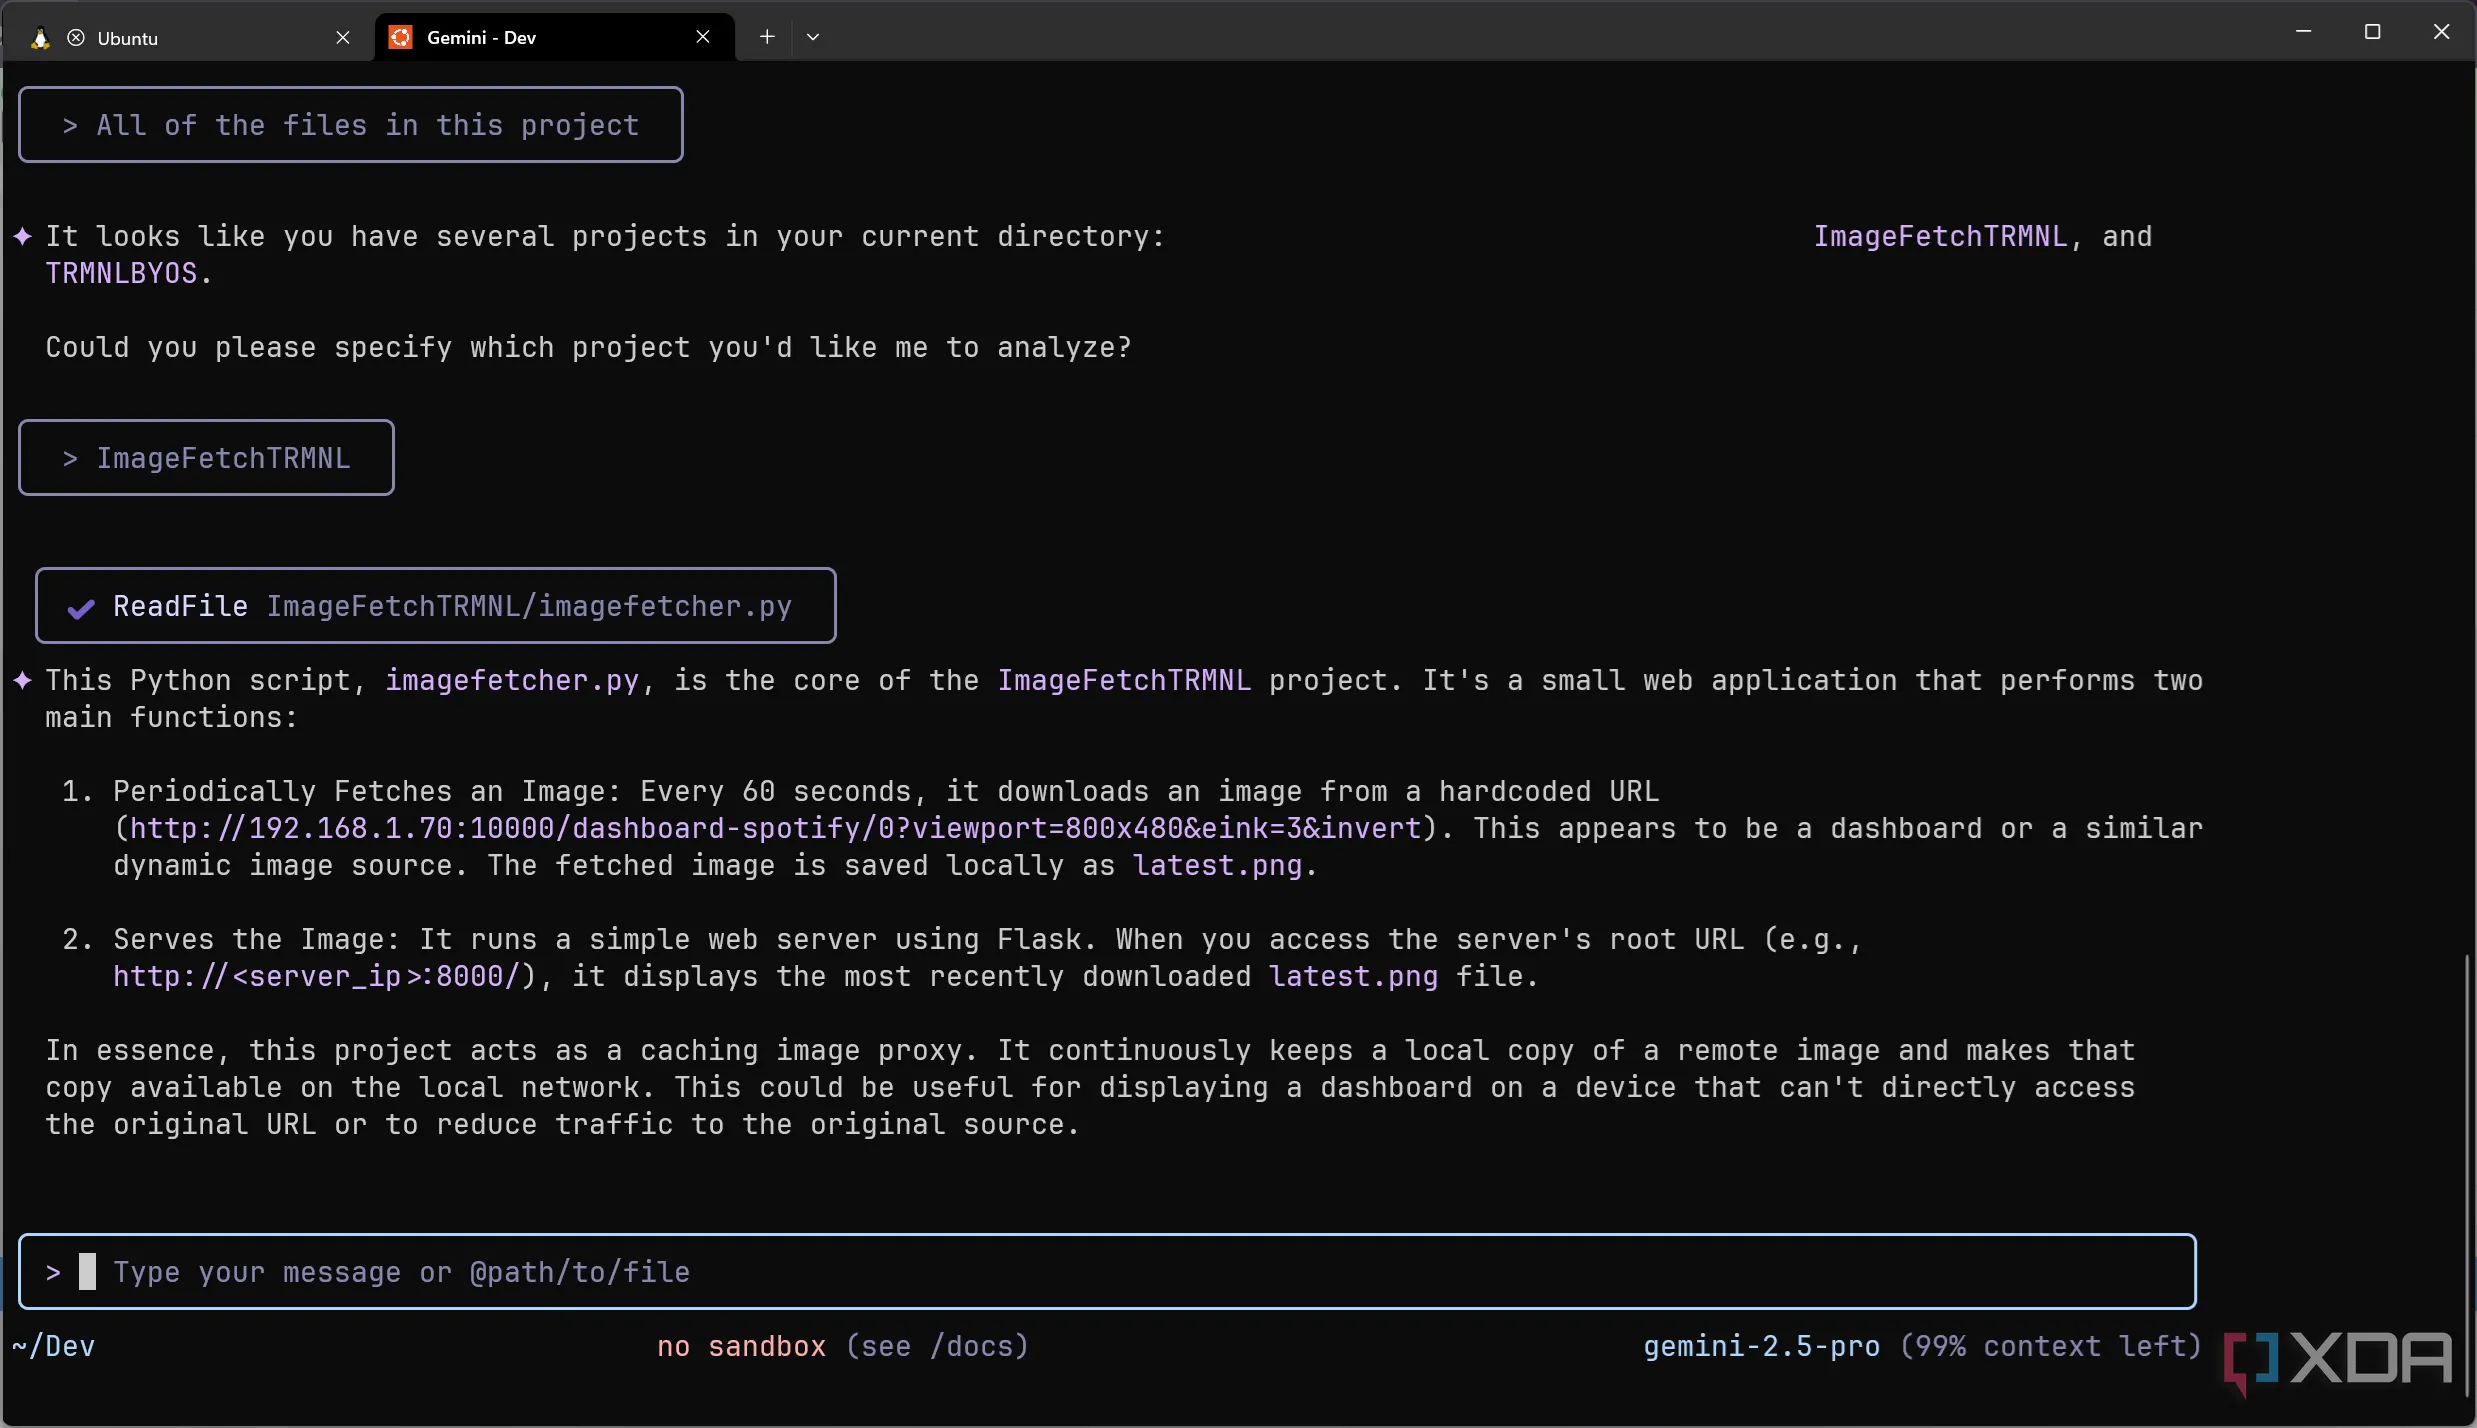Expand the new tab profile dropdown
Viewport: 2477px width, 1428px height.
[813, 37]
